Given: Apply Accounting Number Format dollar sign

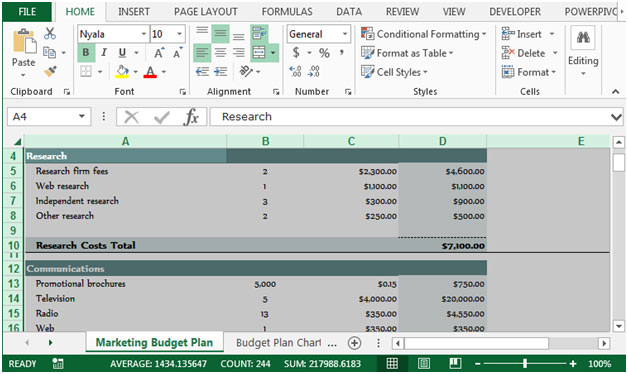Looking at the screenshot, I should pos(296,53).
